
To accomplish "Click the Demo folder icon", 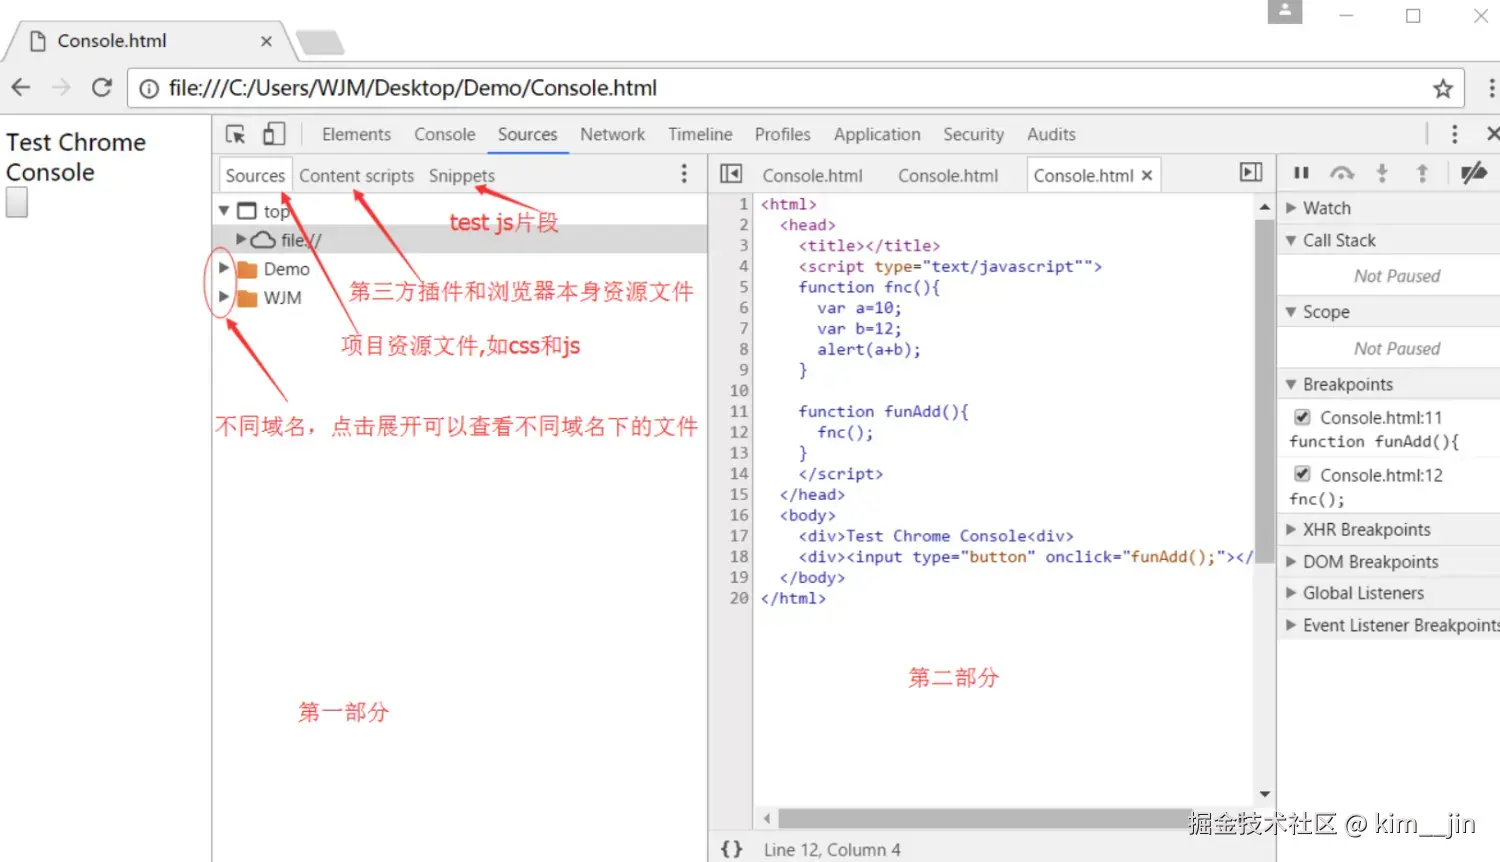I will pos(247,269).
